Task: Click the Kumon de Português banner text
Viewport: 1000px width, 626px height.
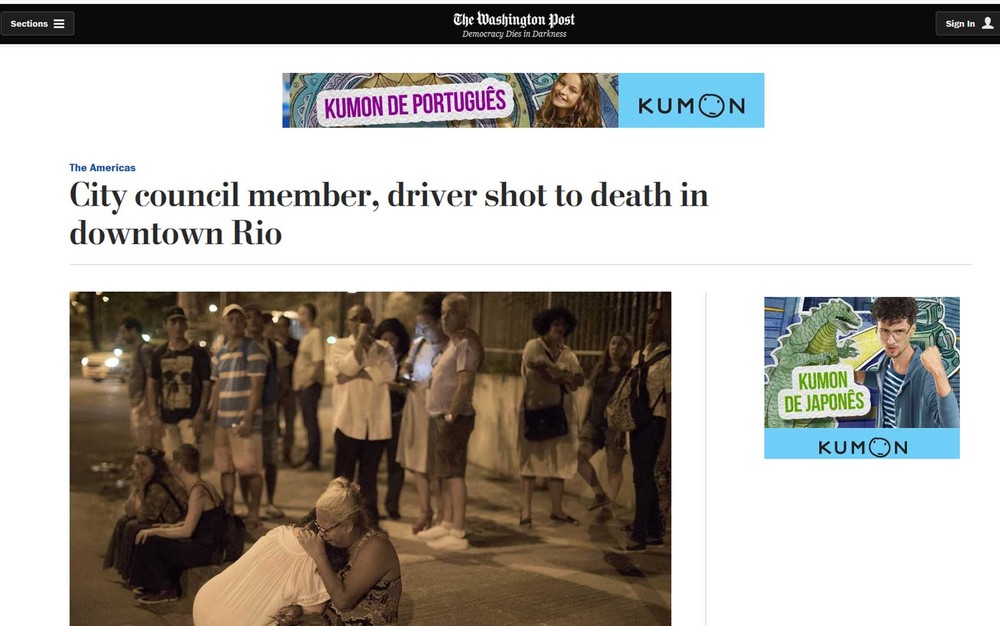Action: [415, 104]
